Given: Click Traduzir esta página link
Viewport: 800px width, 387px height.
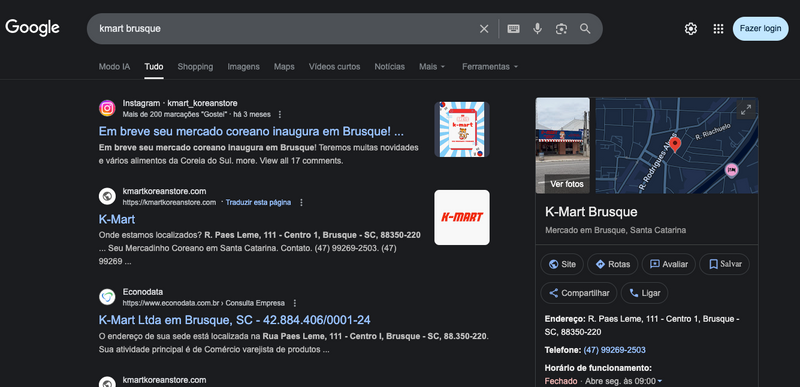Looking at the screenshot, I should (258, 202).
